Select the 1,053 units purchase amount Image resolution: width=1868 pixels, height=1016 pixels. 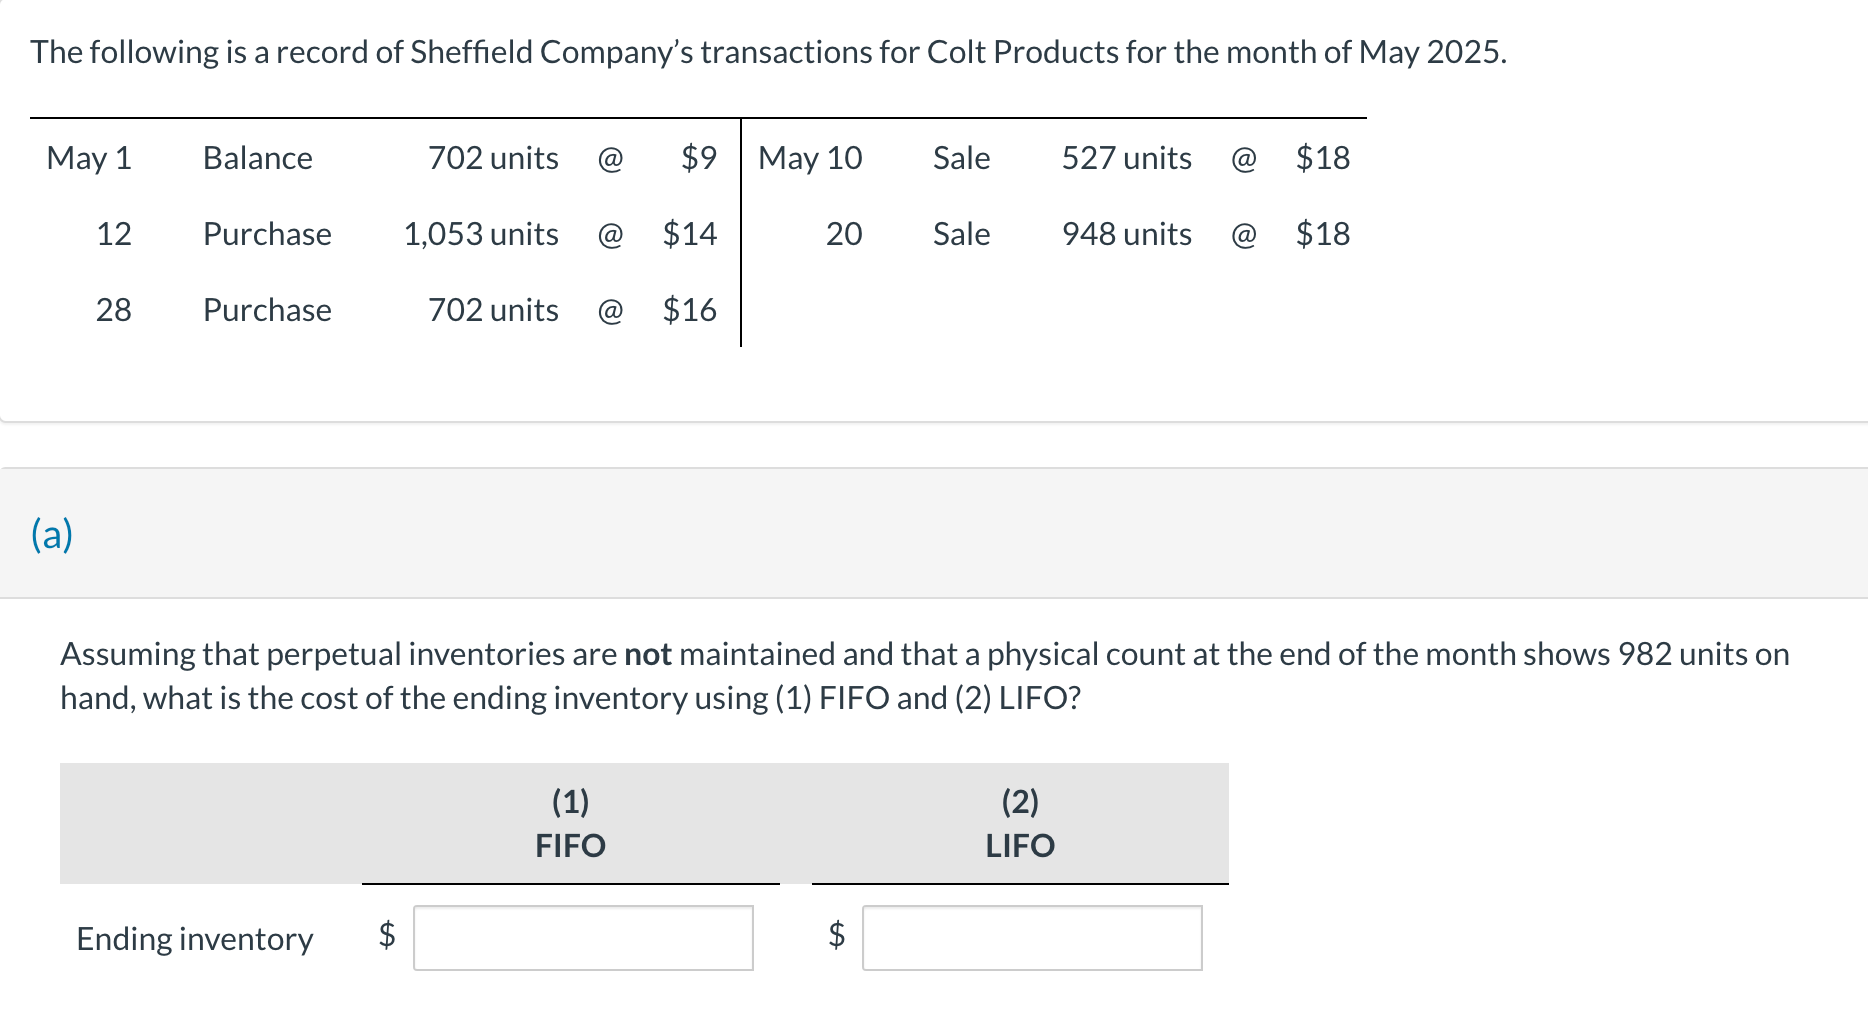point(481,234)
